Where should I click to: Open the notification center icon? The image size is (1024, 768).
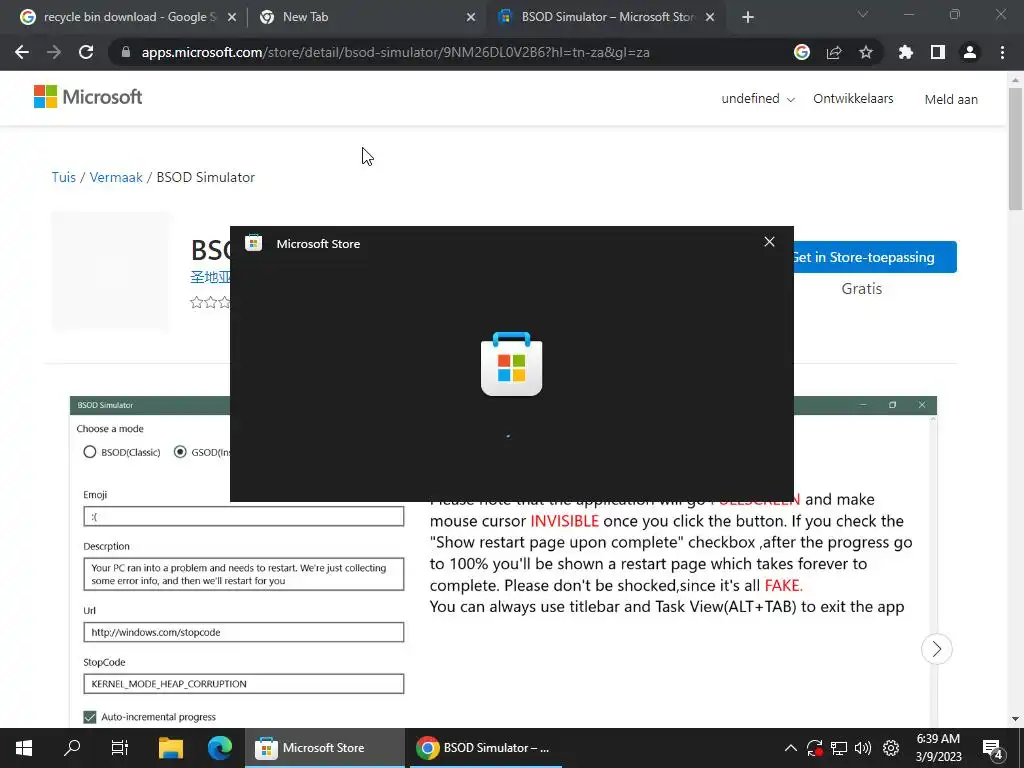pyautogui.click(x=992, y=749)
